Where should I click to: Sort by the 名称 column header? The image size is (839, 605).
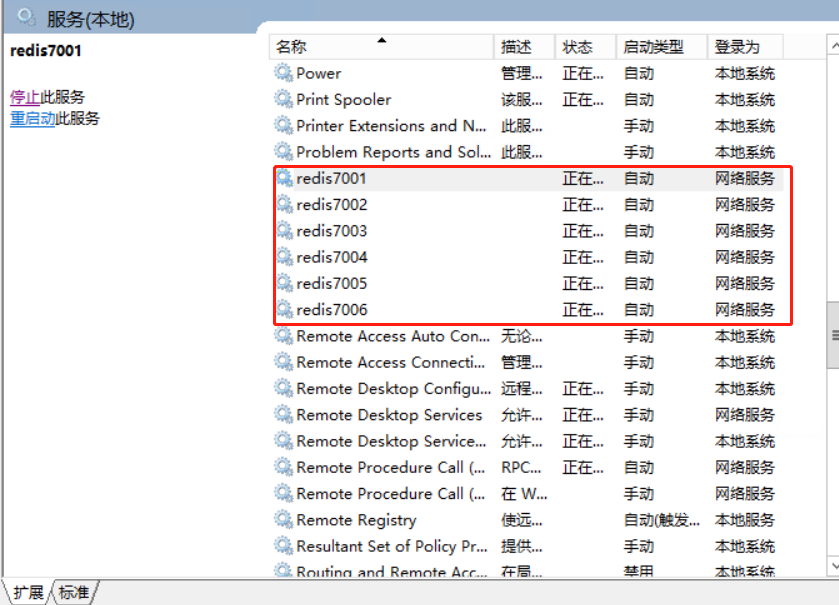click(x=381, y=47)
